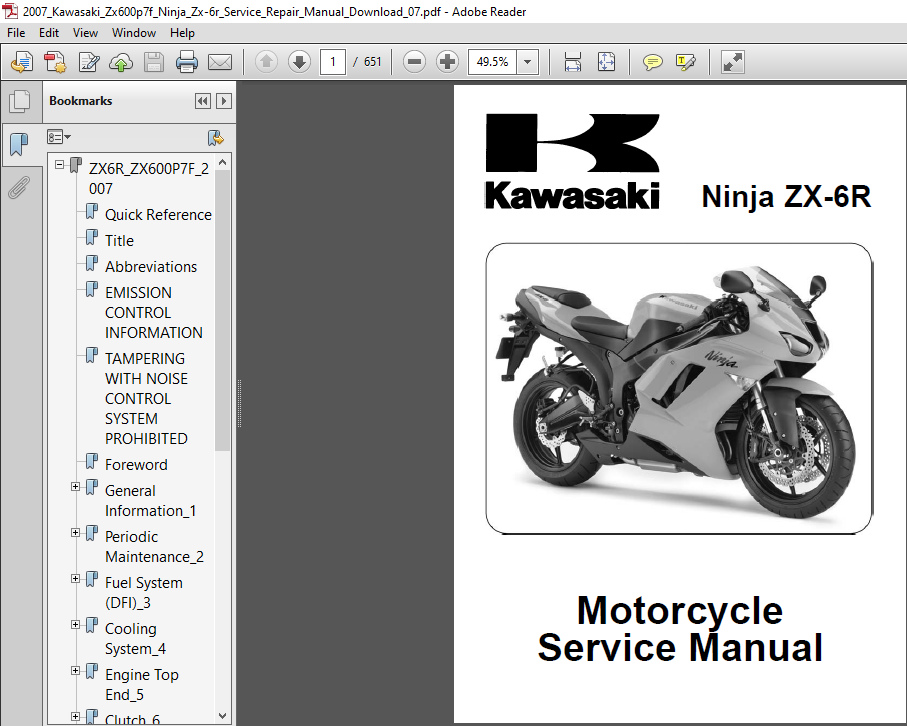Screen dimensions: 907x726
Task: Open the Edit menu
Action: click(x=49, y=33)
